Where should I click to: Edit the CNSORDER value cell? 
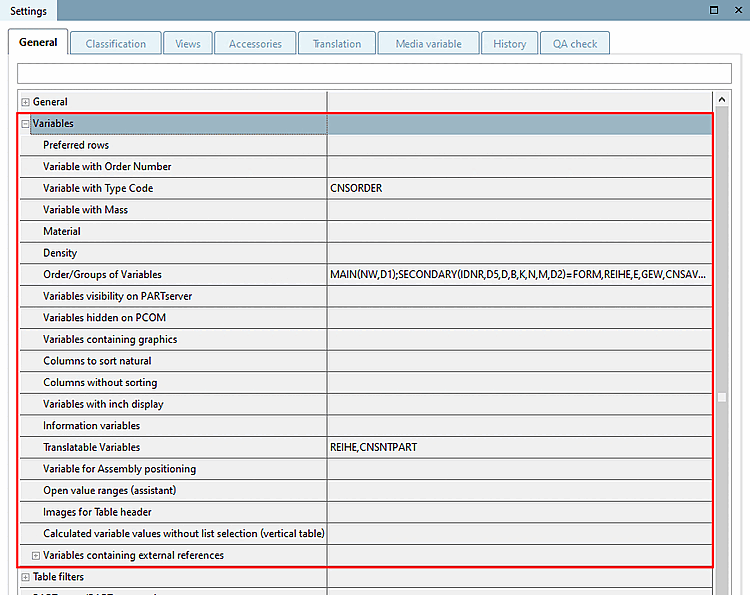click(520, 188)
